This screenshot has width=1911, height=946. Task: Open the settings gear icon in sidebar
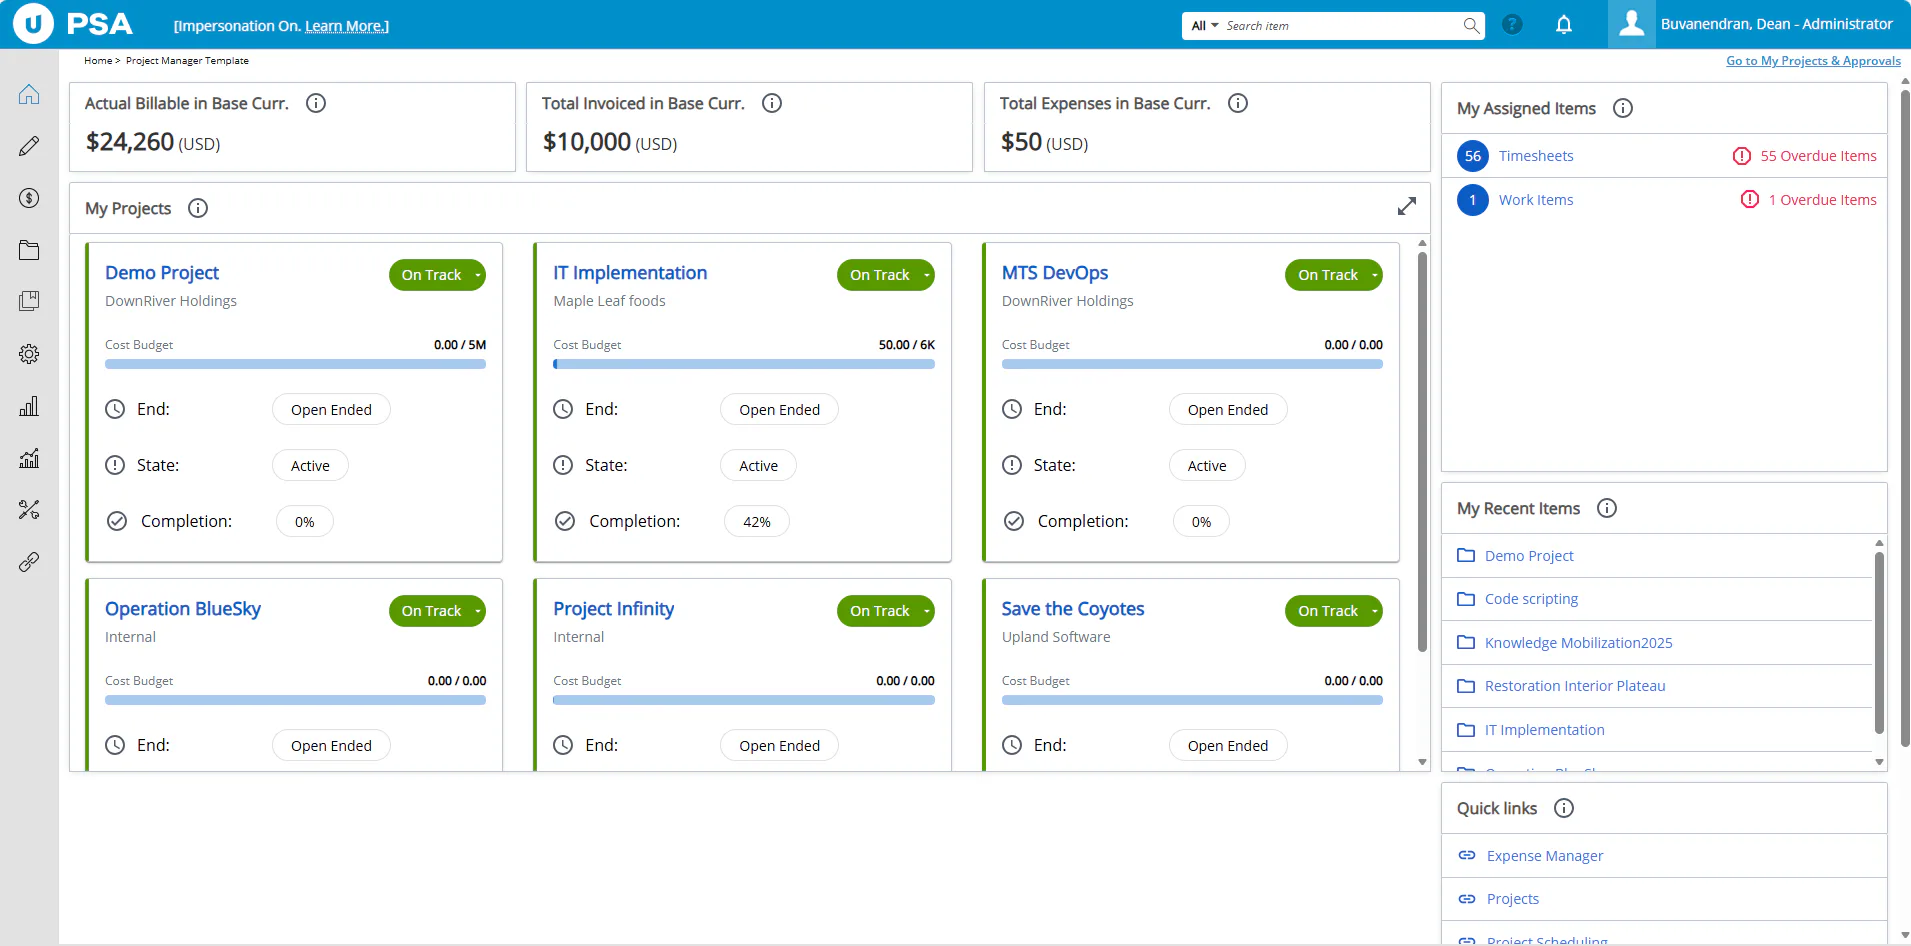(29, 354)
